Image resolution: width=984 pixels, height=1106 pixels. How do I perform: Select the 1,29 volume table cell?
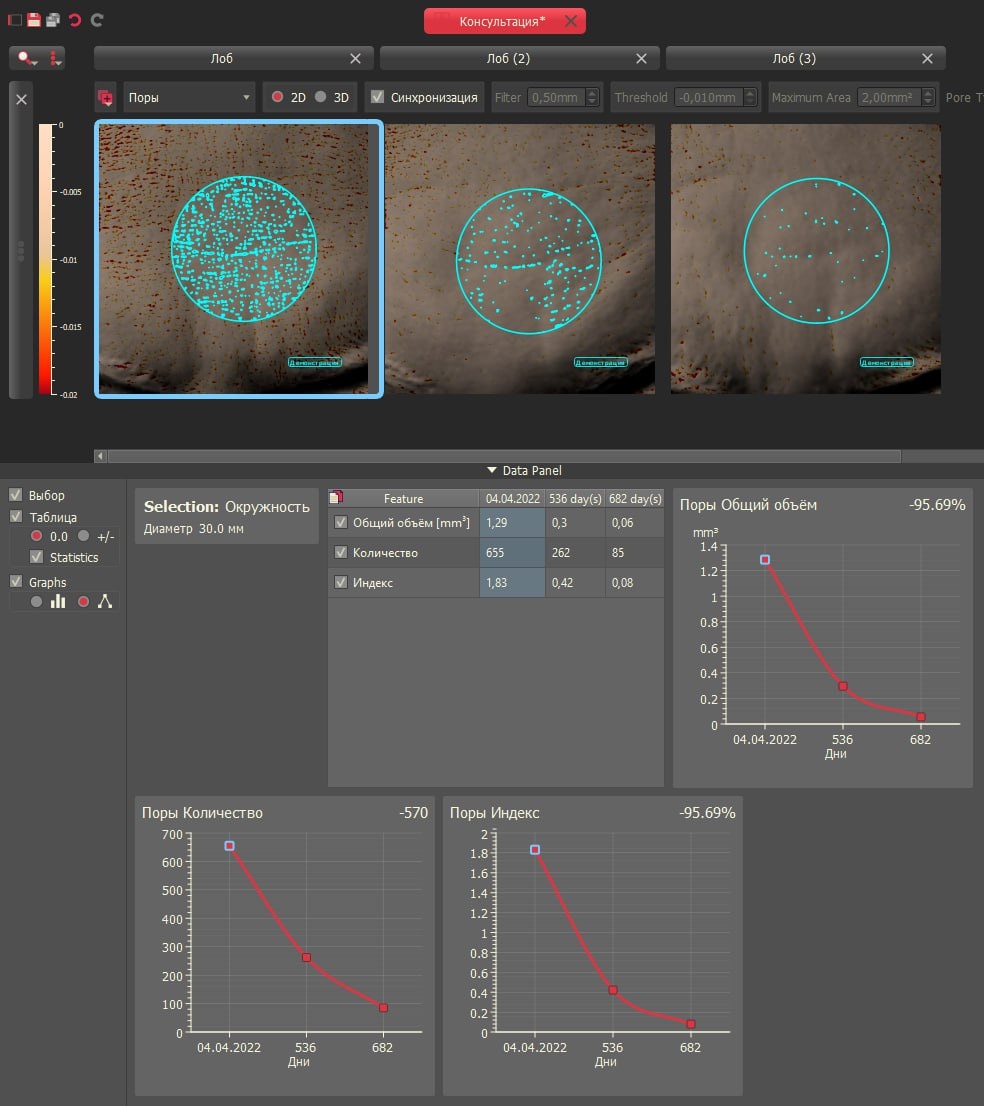(x=513, y=523)
